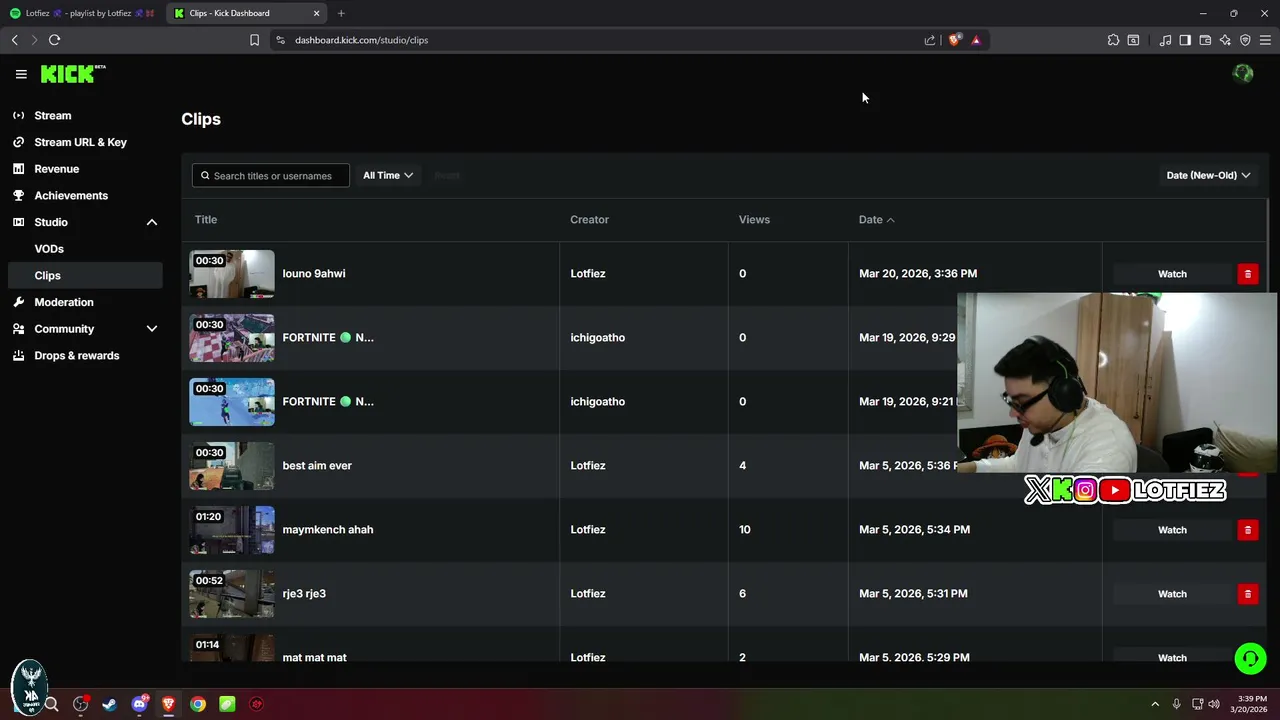Viewport: 1280px width, 720px height.
Task: Open VODs under Studio
Action: click(49, 249)
